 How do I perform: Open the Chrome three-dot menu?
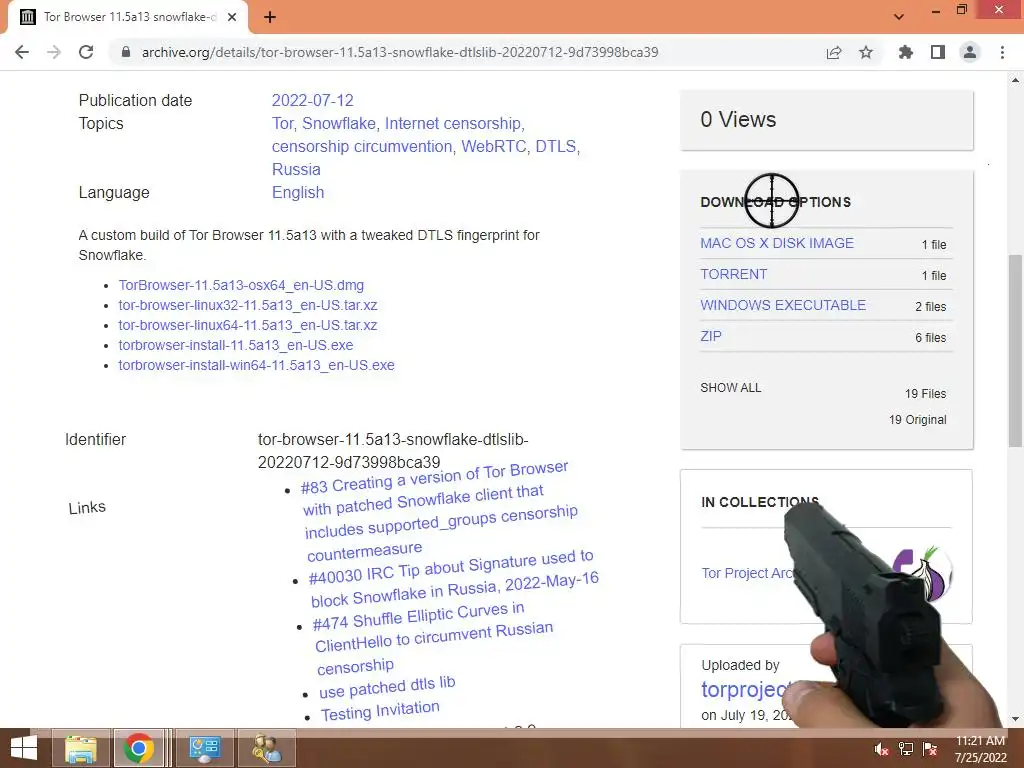click(1002, 52)
